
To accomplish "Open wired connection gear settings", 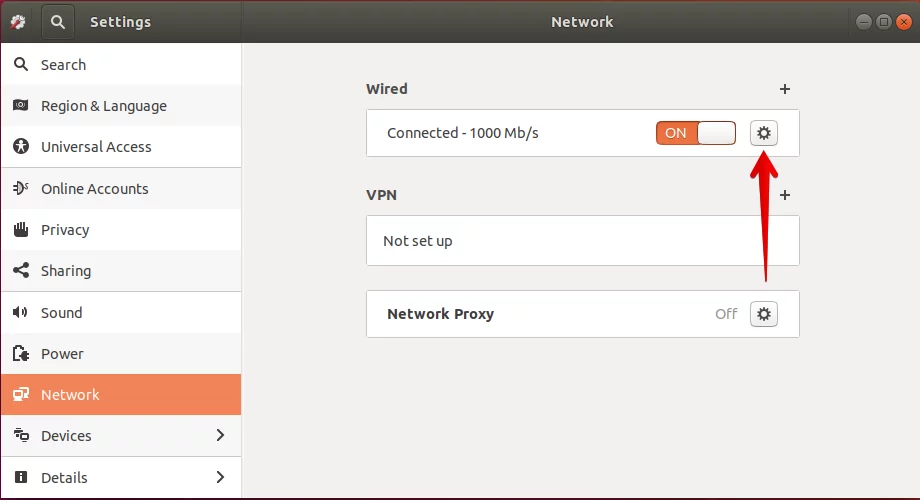I will [x=763, y=133].
